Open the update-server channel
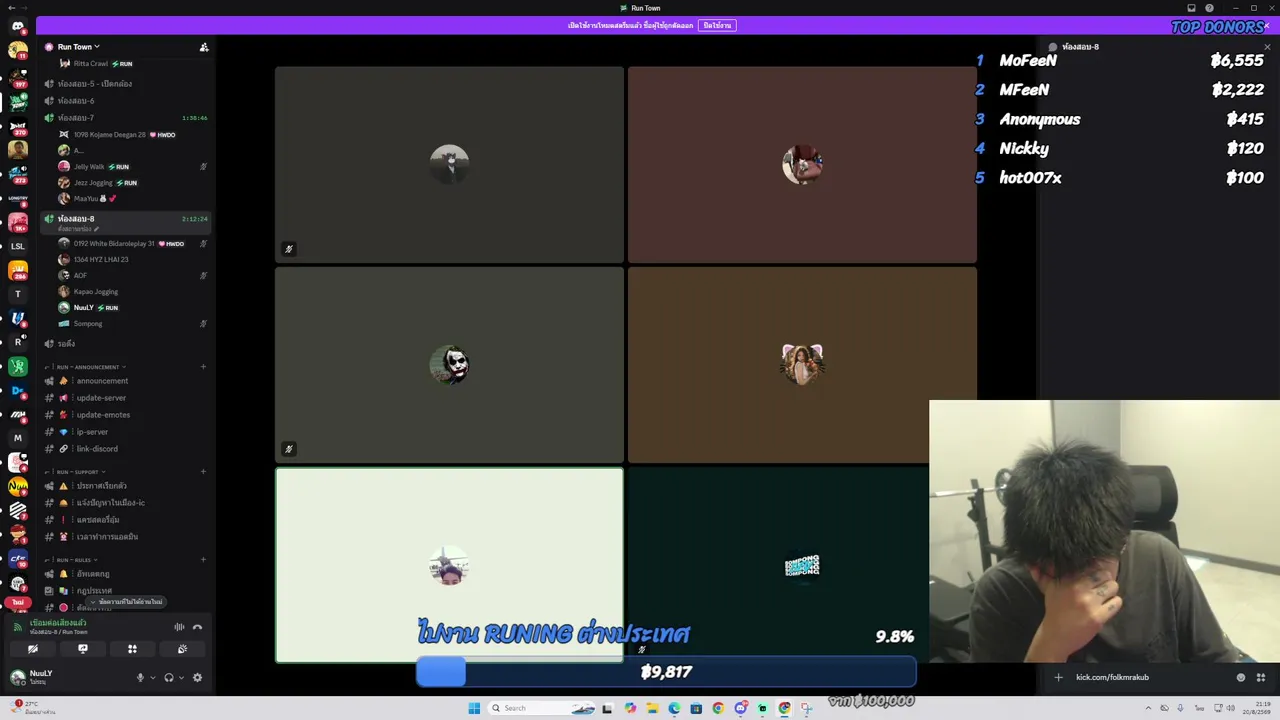 pyautogui.click(x=125, y=398)
